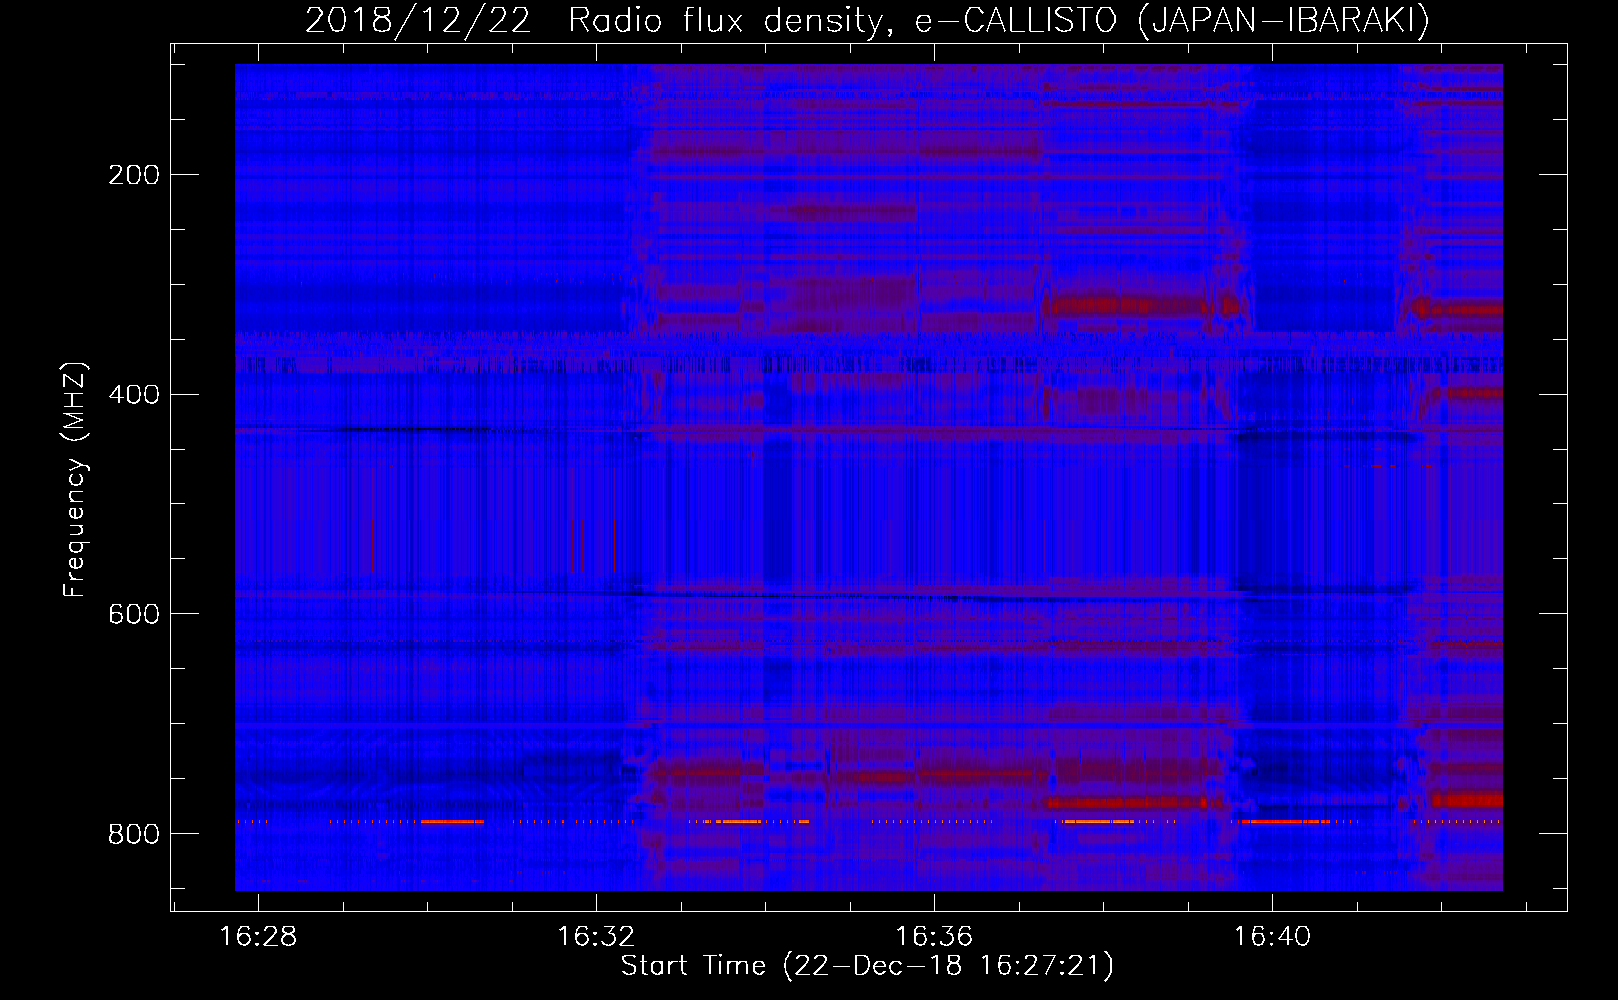Image resolution: width=1618 pixels, height=1000 pixels.
Task: Click the 'Frequency (MHZ)' axis label
Action: (x=75, y=479)
